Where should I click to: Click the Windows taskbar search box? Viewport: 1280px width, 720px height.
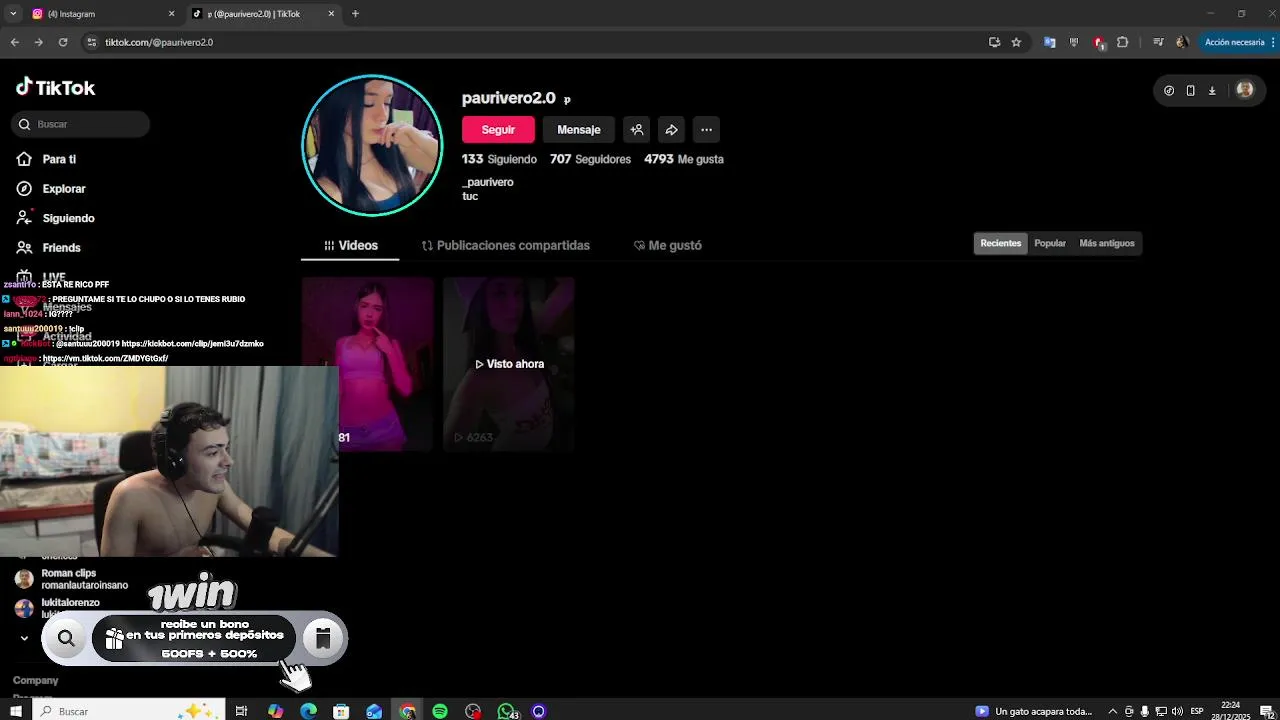coord(128,711)
